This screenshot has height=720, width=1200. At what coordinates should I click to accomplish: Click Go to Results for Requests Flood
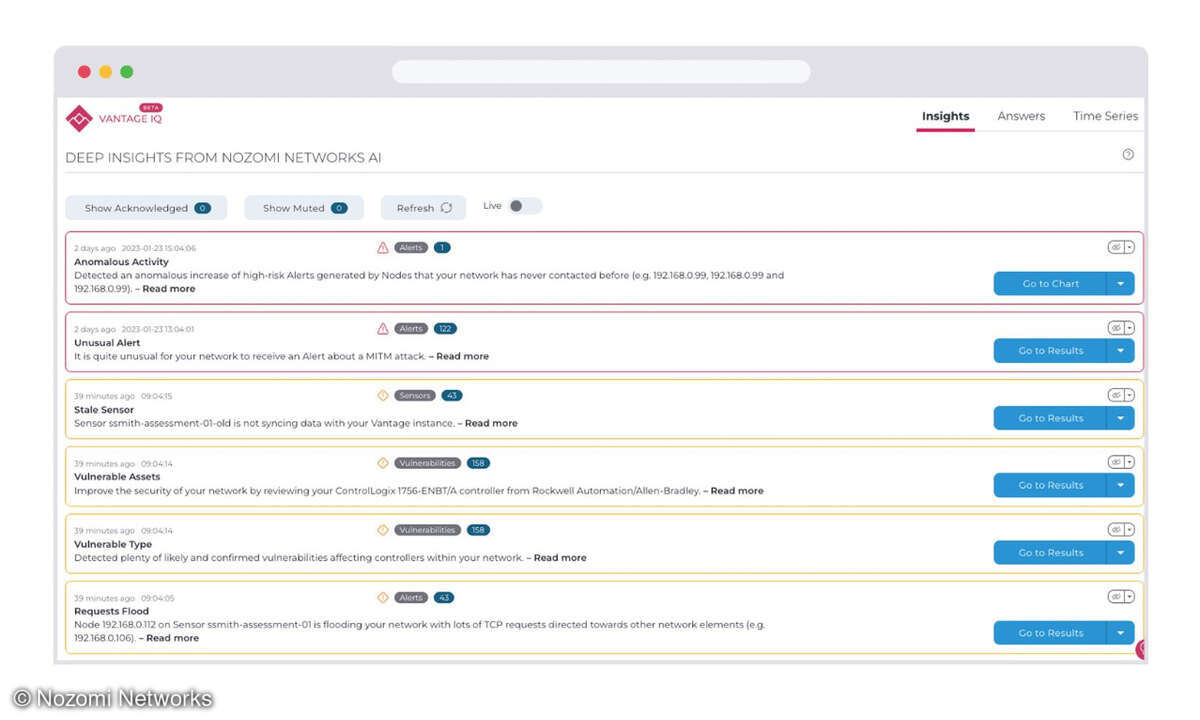(x=1050, y=633)
